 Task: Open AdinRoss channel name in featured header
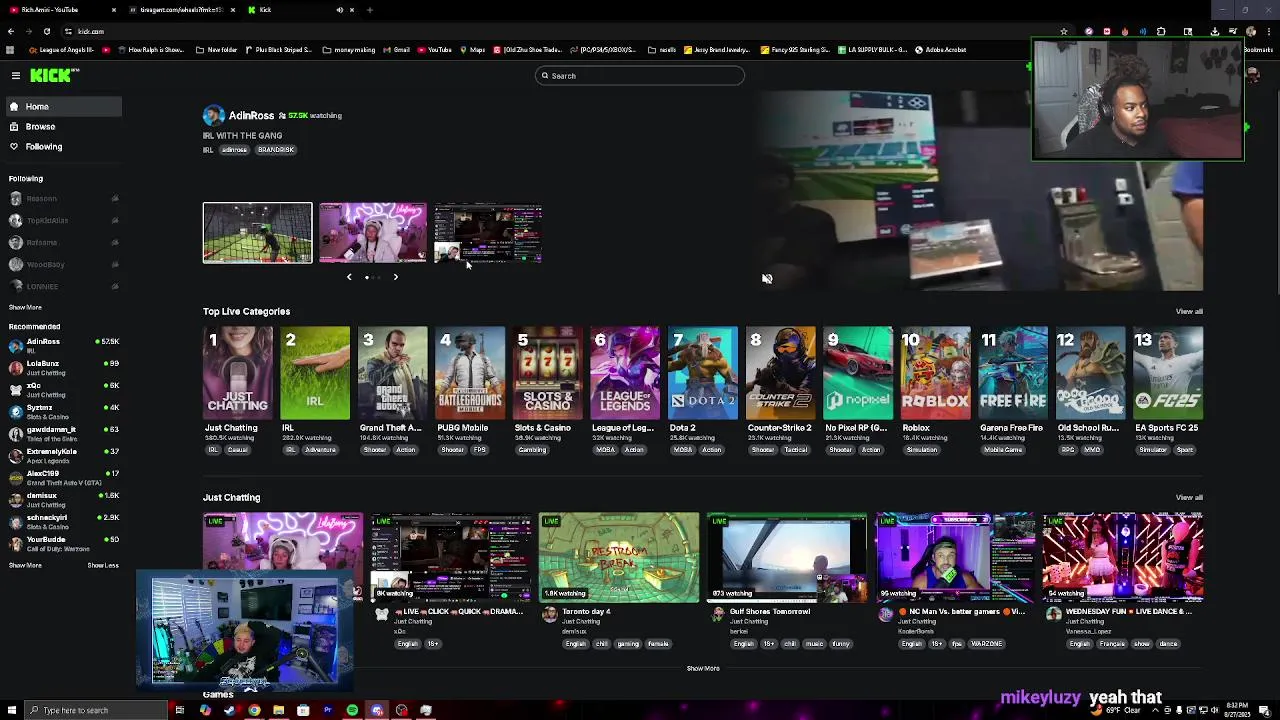(251, 115)
